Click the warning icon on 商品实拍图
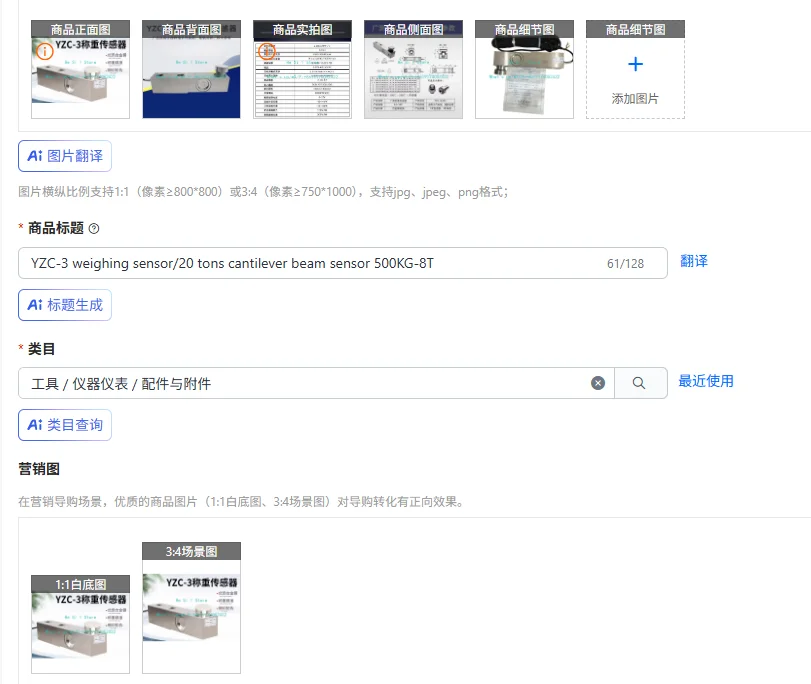This screenshot has height=684, width=811. click(x=266, y=51)
